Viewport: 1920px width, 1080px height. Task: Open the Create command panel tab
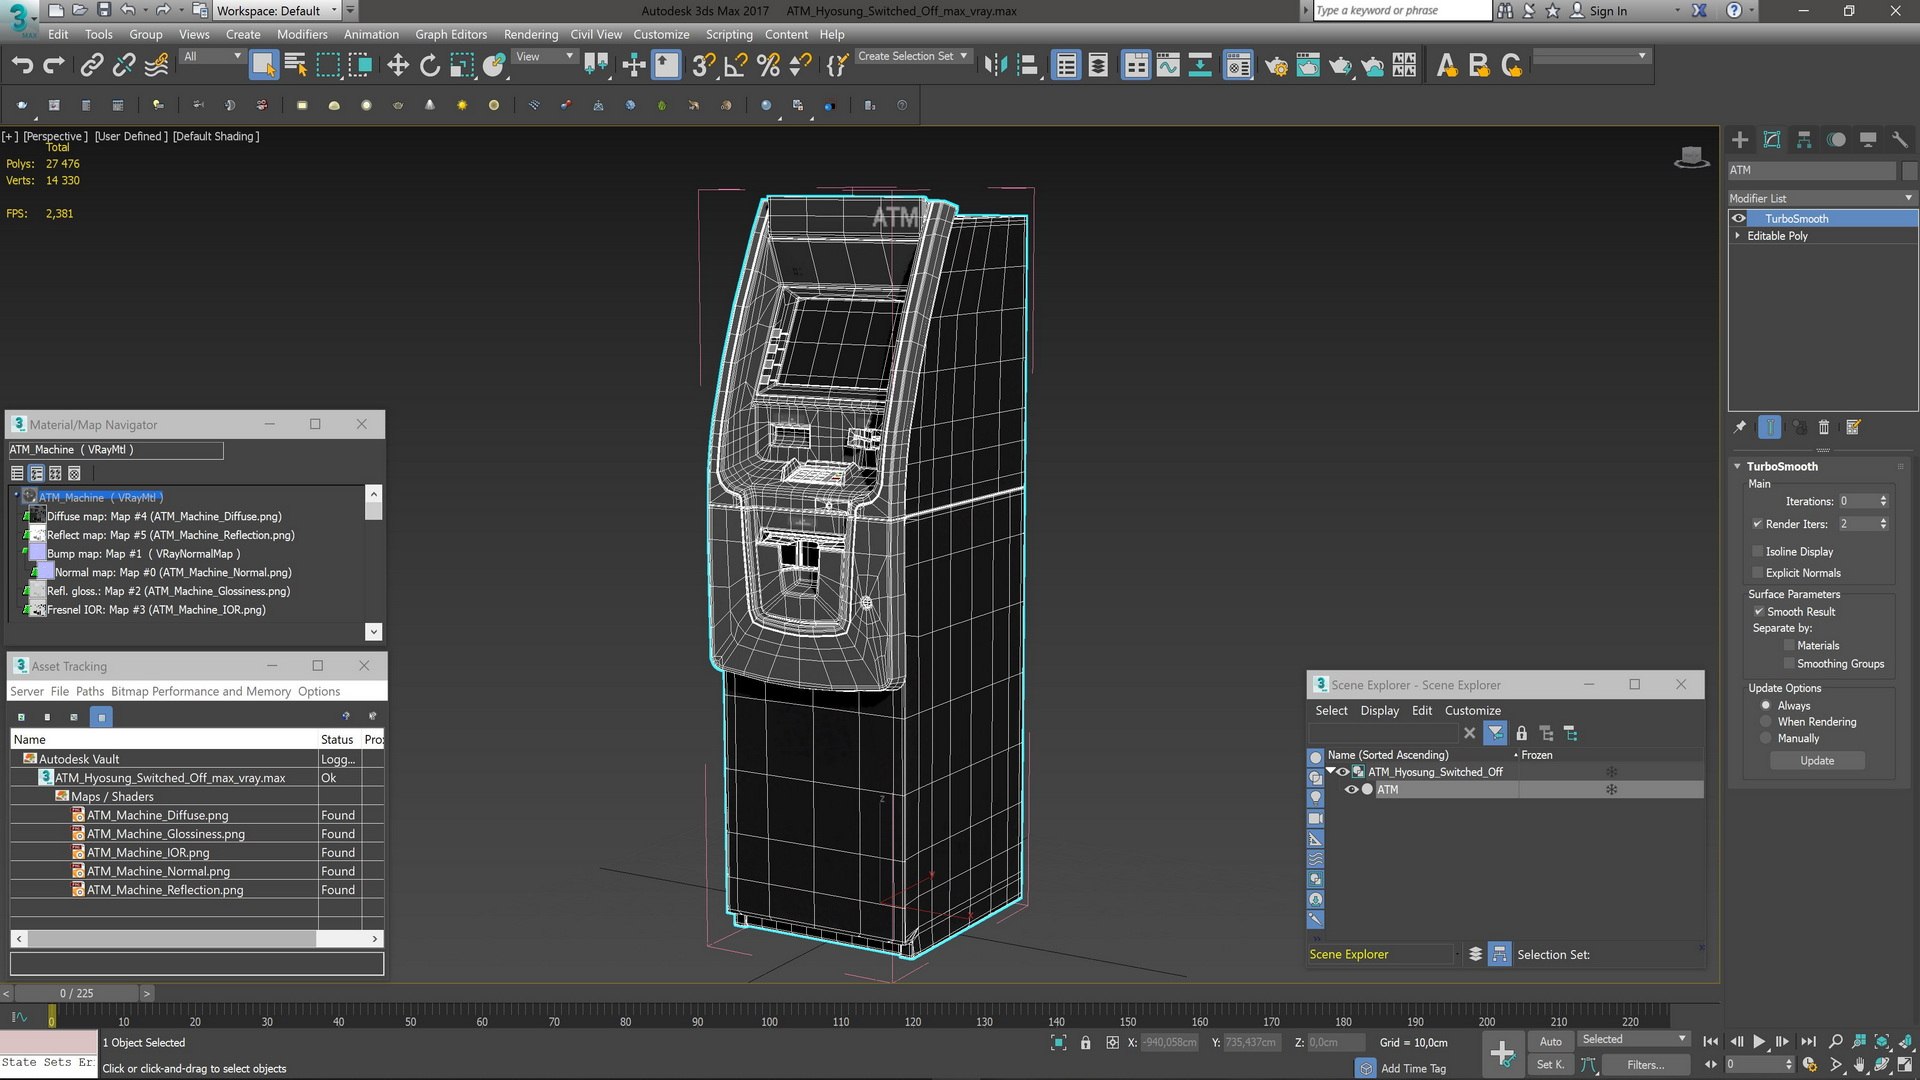point(1740,140)
